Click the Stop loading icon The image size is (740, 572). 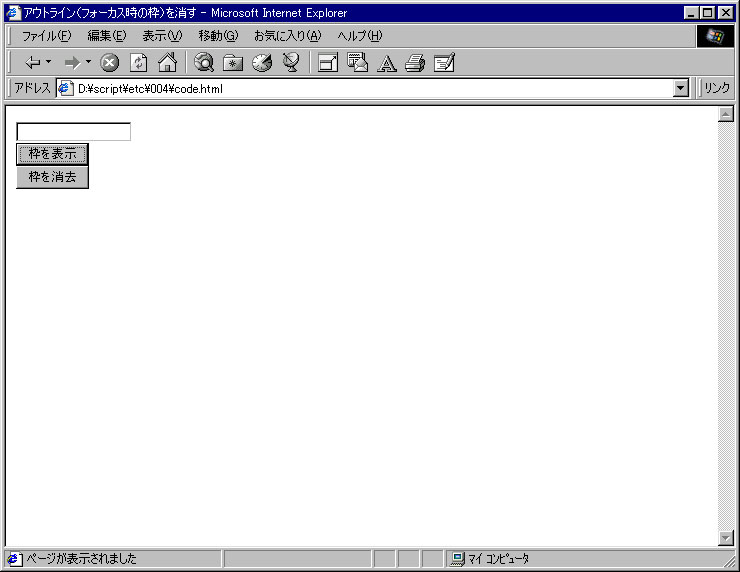(x=109, y=62)
